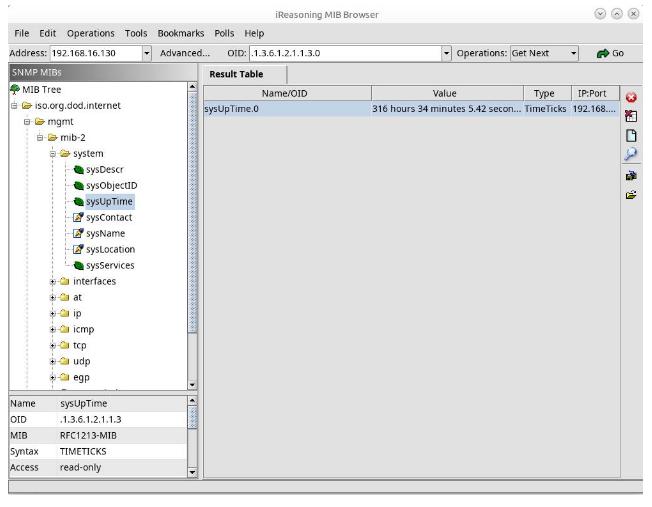Click the clear table icon beside results
The height and width of the screenshot is (507, 652).
coord(631,116)
